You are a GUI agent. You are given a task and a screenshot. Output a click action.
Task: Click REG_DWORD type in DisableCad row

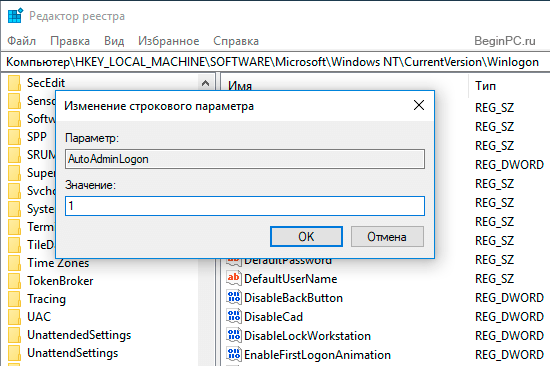click(509, 317)
